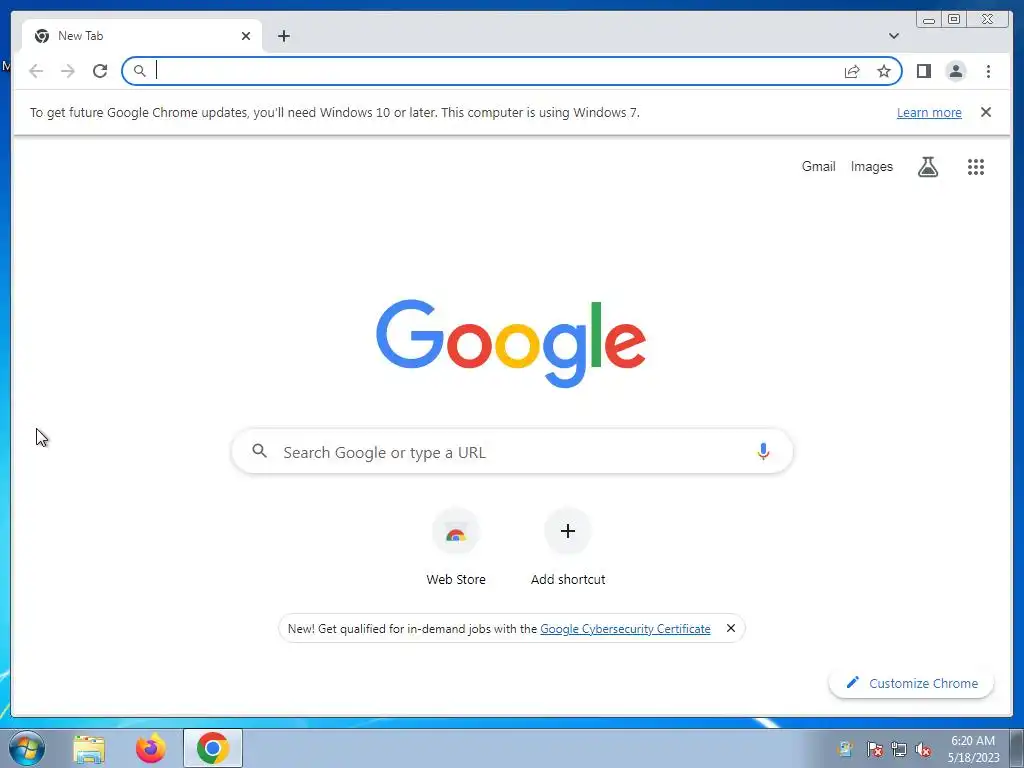Image resolution: width=1024 pixels, height=768 pixels.
Task: Start voice search with microphone
Action: (763, 451)
